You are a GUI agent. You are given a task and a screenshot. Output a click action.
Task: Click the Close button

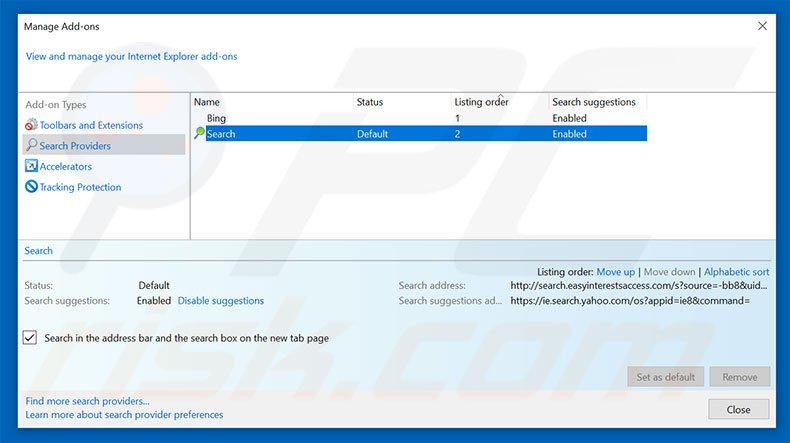739,409
